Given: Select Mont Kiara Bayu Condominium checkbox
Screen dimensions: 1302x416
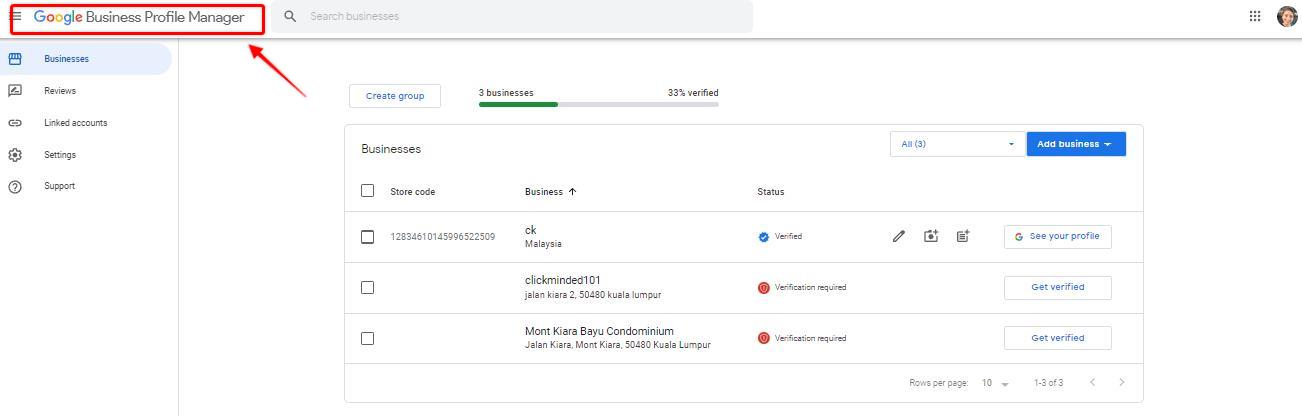Looking at the screenshot, I should (367, 338).
